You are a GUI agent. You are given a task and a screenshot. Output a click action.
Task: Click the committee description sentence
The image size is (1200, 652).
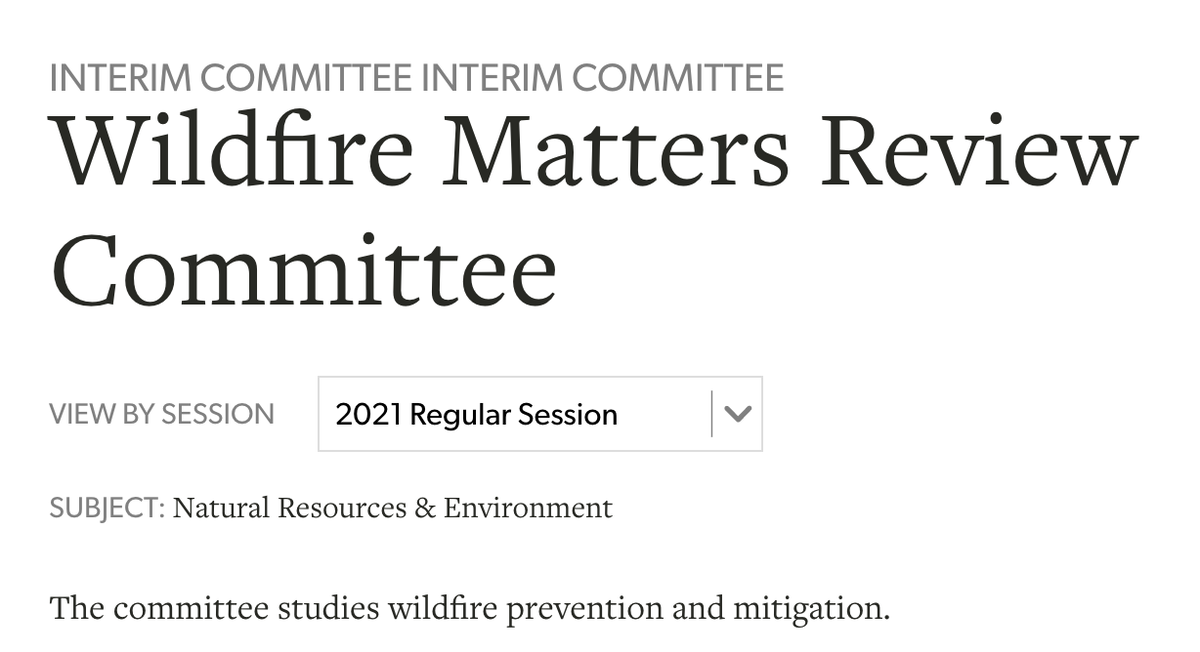point(469,607)
